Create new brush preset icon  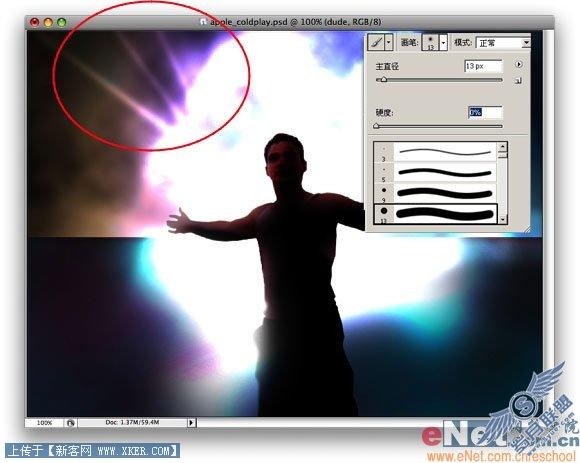click(x=518, y=81)
